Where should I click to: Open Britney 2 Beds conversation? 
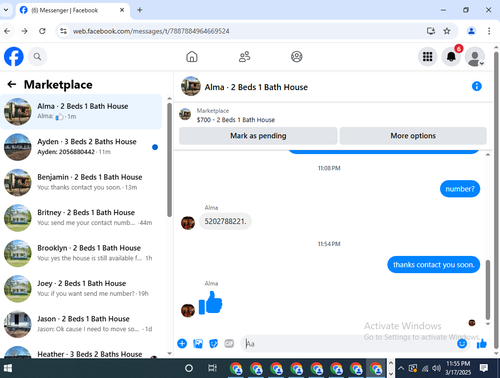[x=81, y=218]
